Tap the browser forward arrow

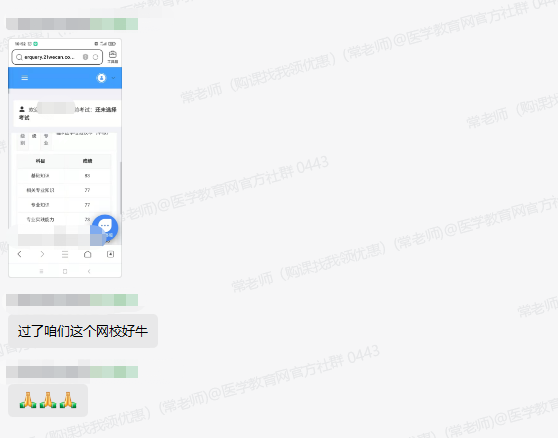[x=42, y=254]
